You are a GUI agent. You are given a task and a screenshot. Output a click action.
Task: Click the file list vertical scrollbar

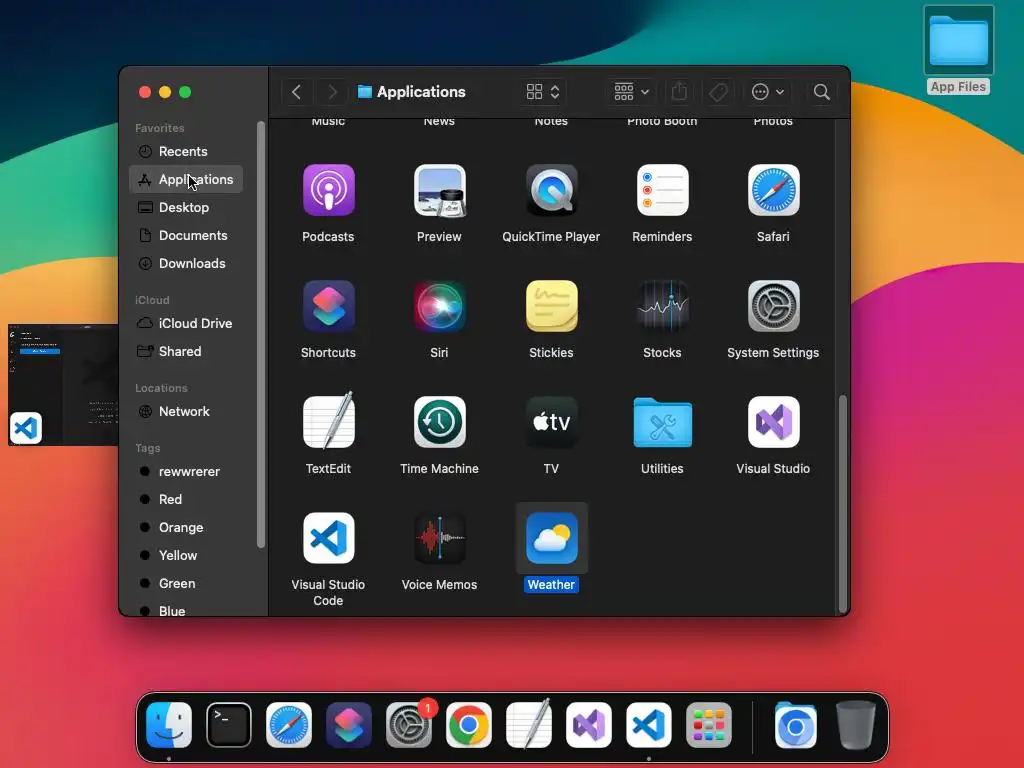843,503
